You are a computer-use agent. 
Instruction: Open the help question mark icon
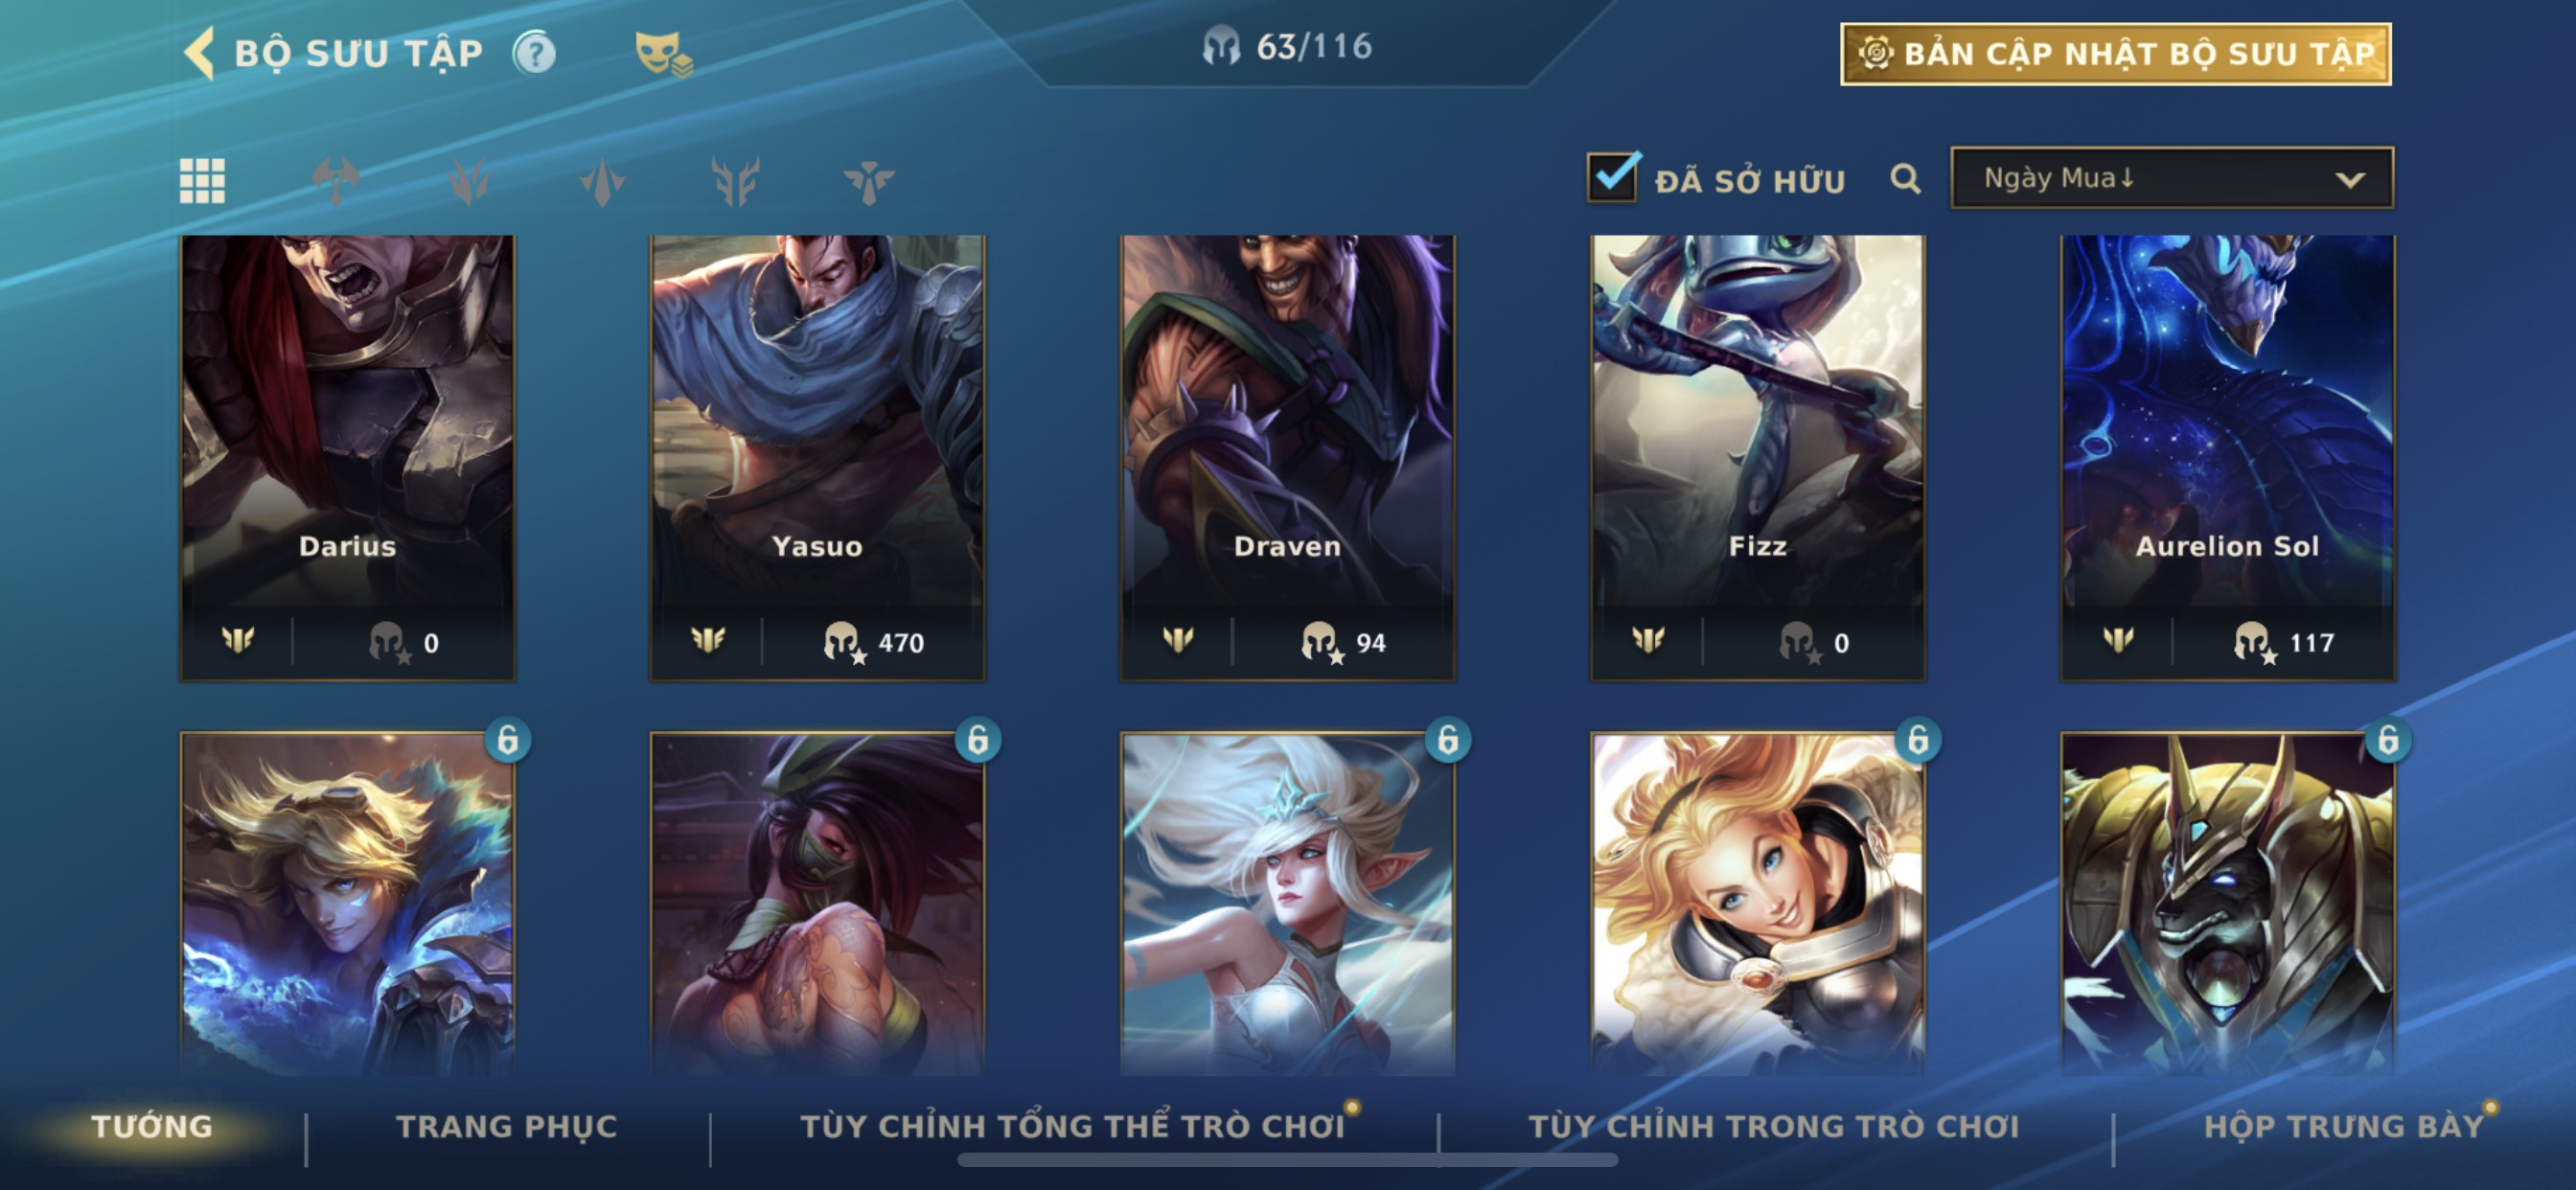535,53
